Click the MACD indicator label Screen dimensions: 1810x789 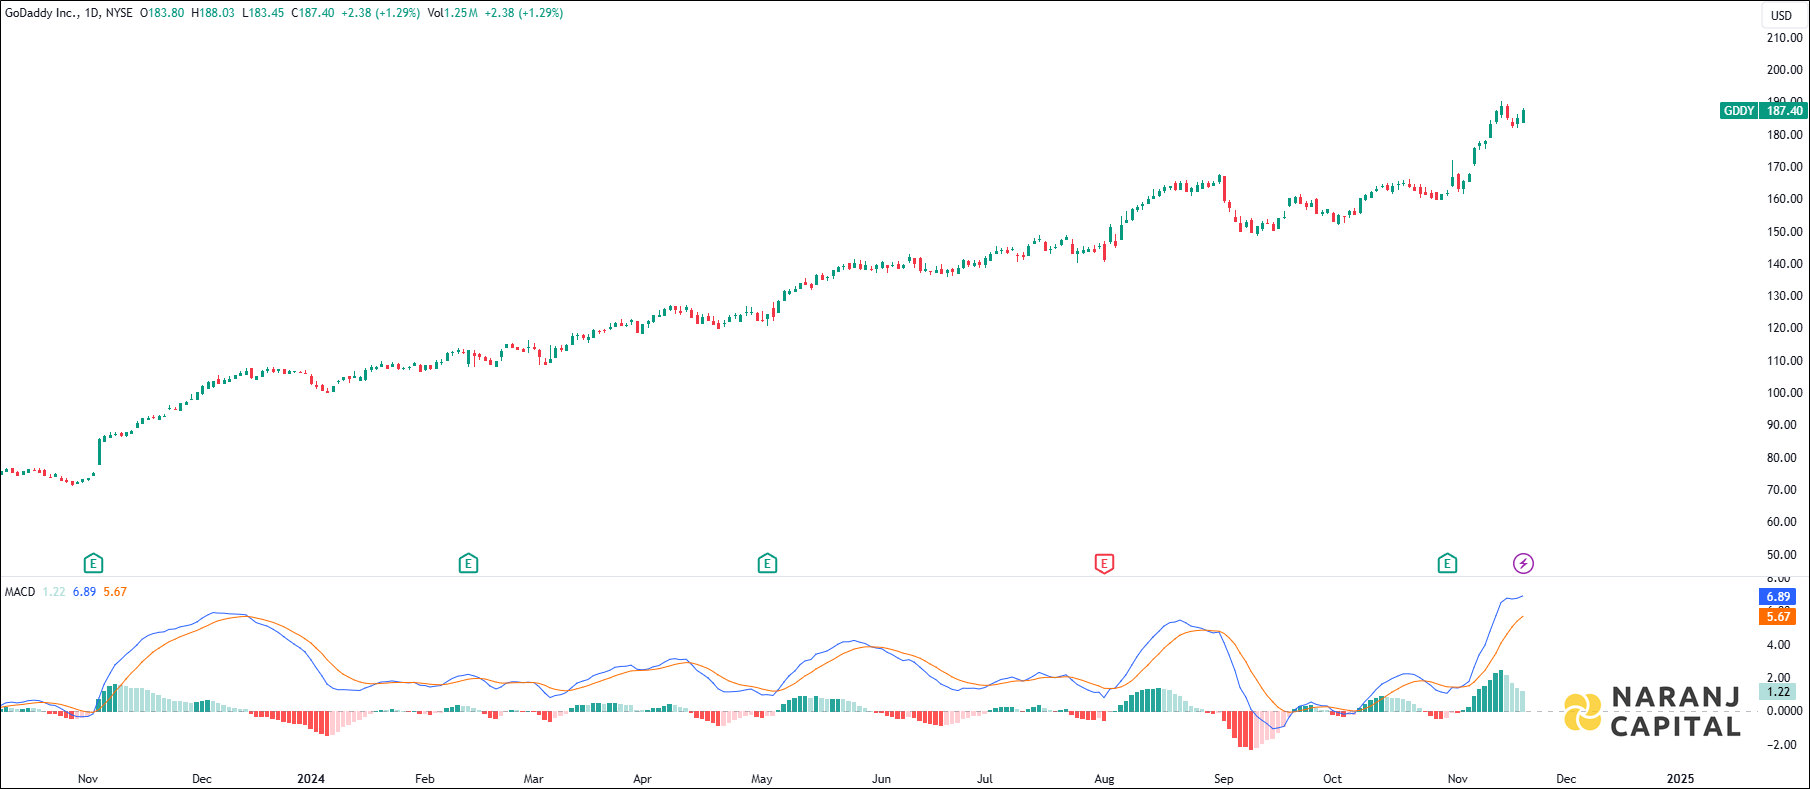click(x=20, y=592)
